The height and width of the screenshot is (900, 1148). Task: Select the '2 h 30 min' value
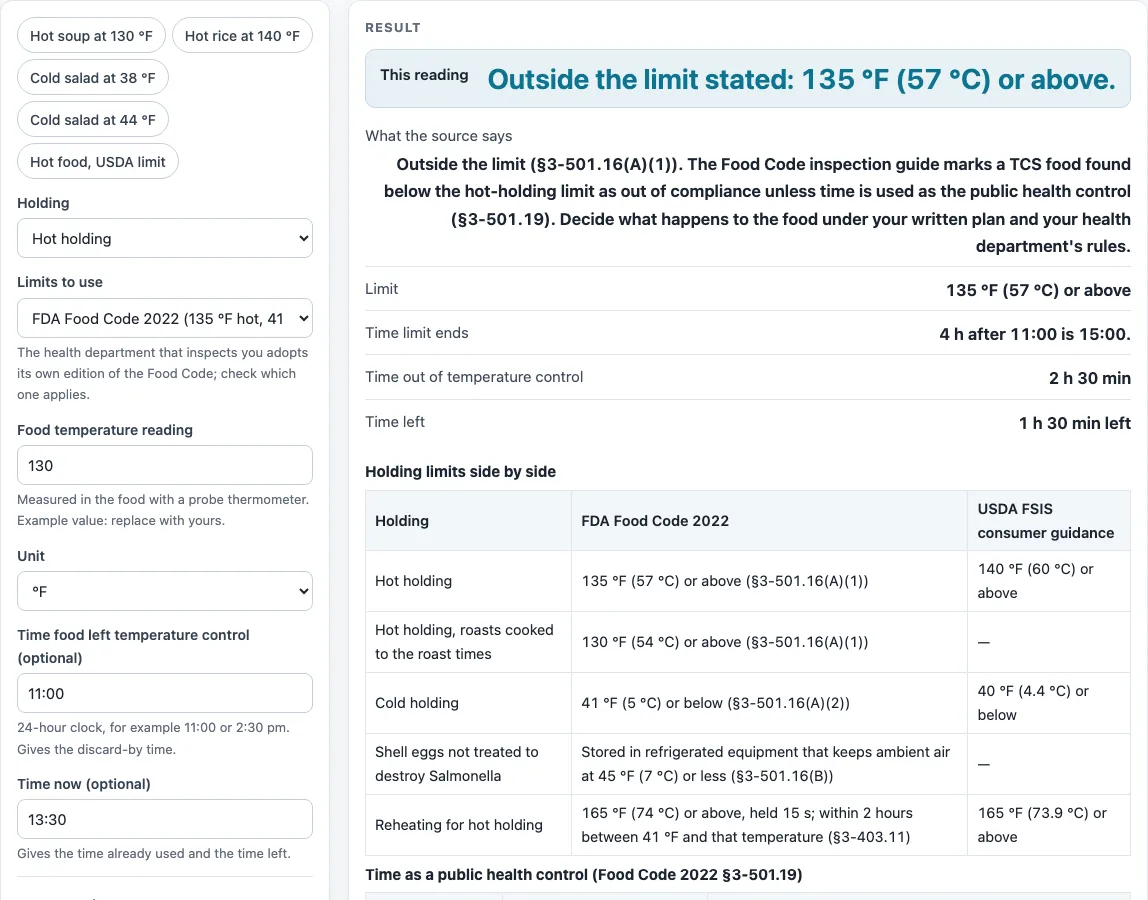pyautogui.click(x=1089, y=378)
